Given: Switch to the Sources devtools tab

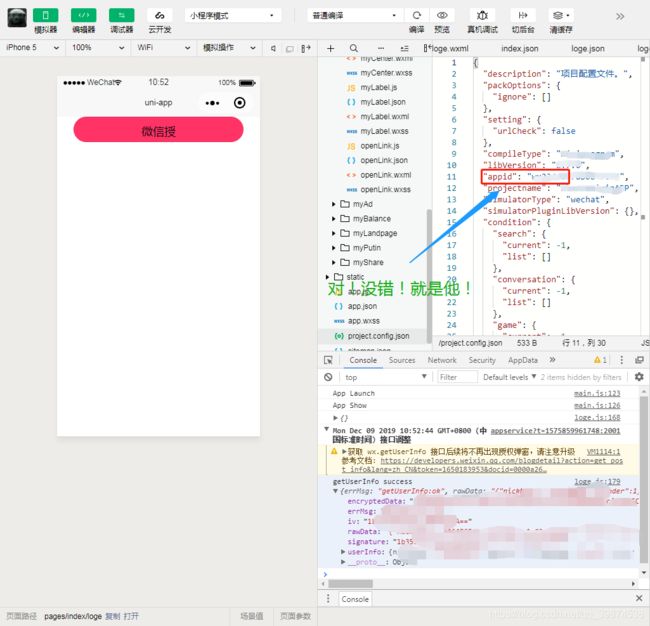Looking at the screenshot, I should 402,360.
